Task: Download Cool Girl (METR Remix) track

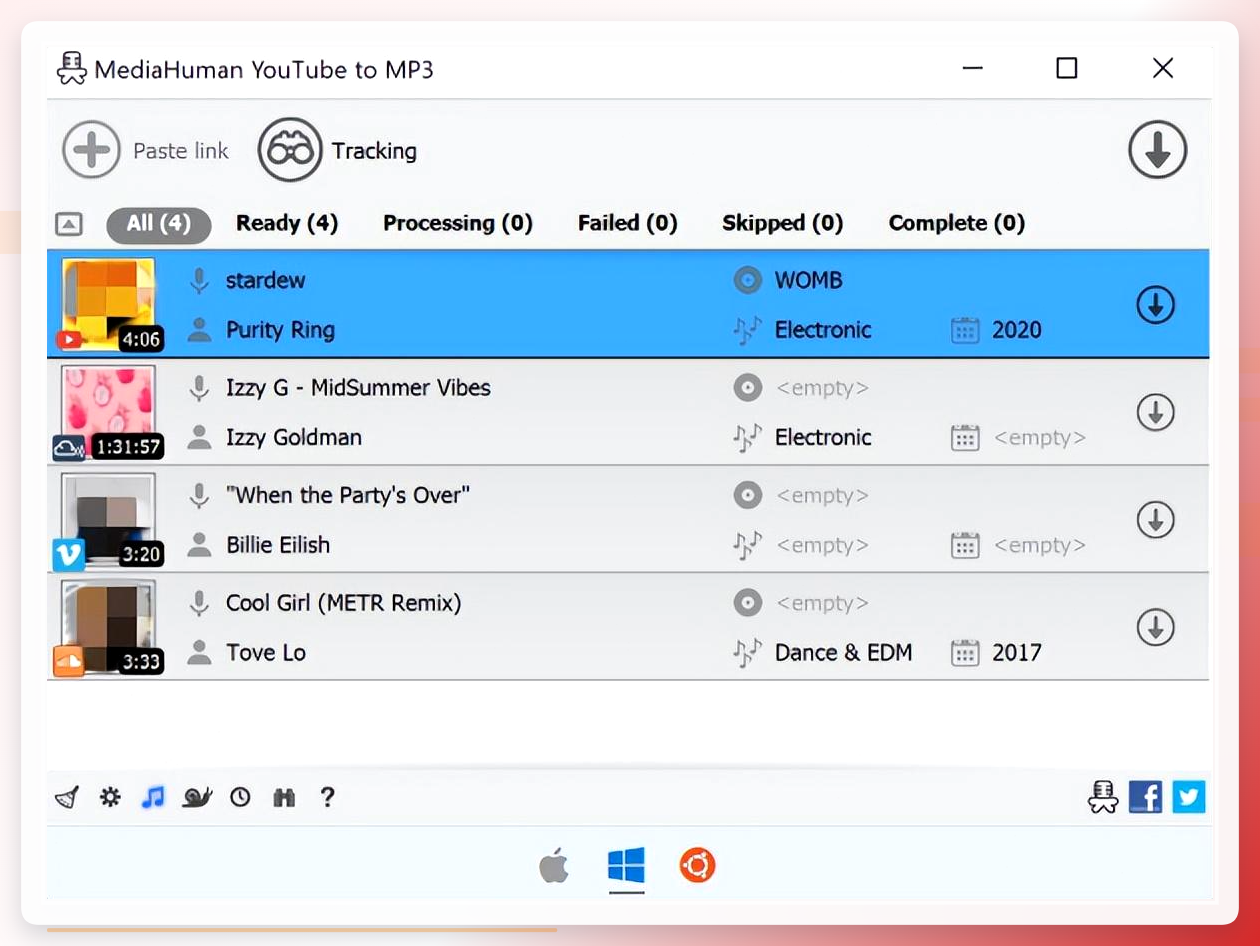Action: click(1155, 628)
